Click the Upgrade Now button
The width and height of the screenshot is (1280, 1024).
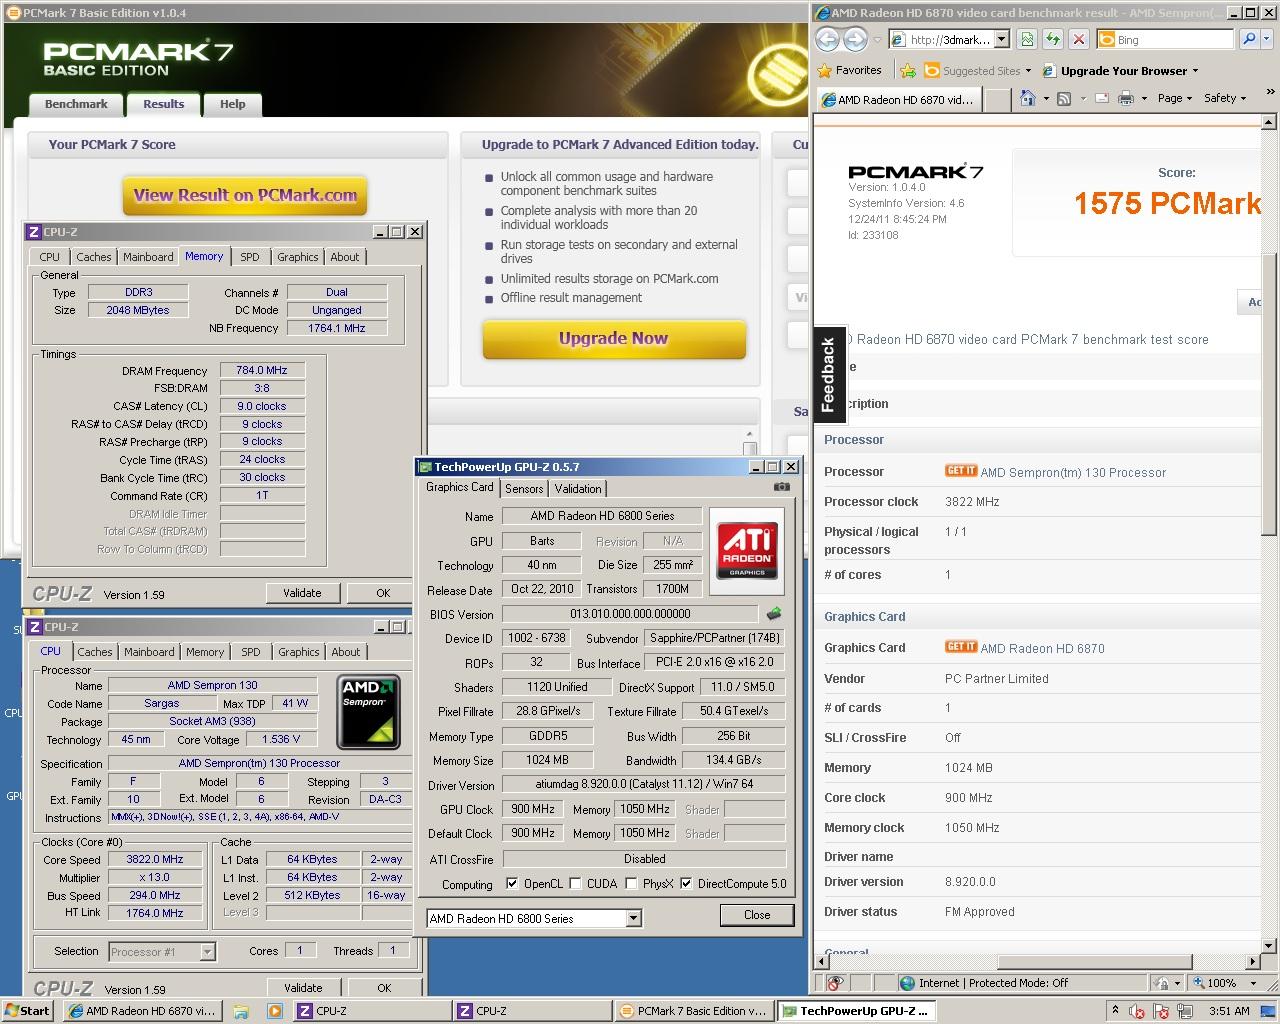[x=614, y=338]
